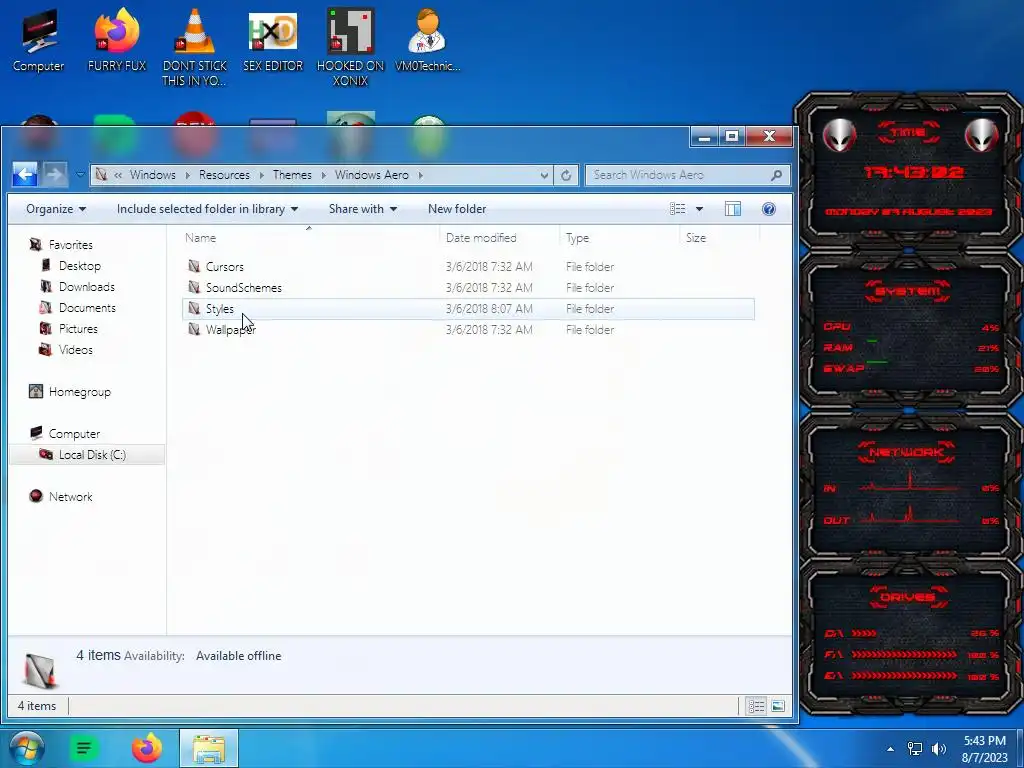The height and width of the screenshot is (768, 1024).
Task: Click the Windows Aero breadcrumb segment
Action: click(x=372, y=175)
